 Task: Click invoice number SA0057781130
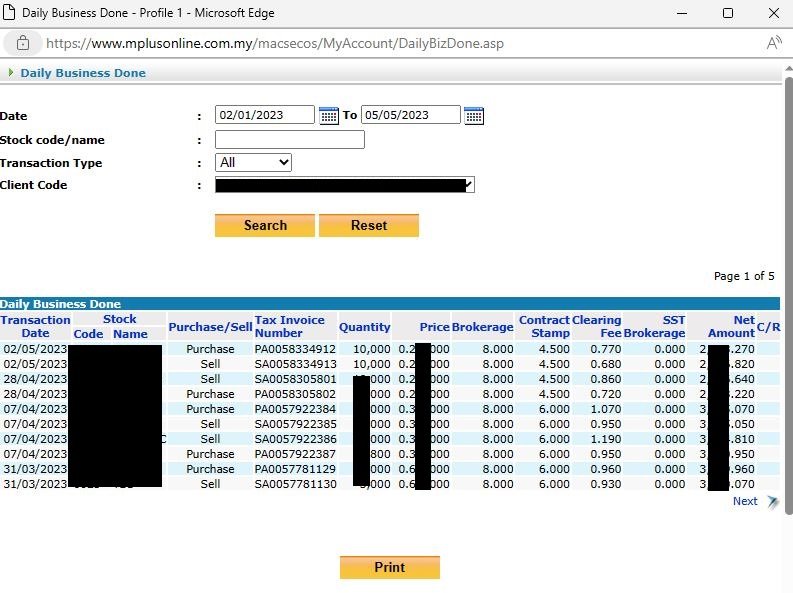click(295, 484)
